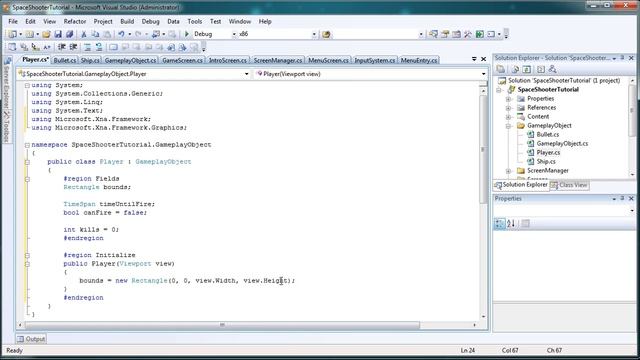640x360 pixels.
Task: Click the Save All icon
Action: [69, 34]
